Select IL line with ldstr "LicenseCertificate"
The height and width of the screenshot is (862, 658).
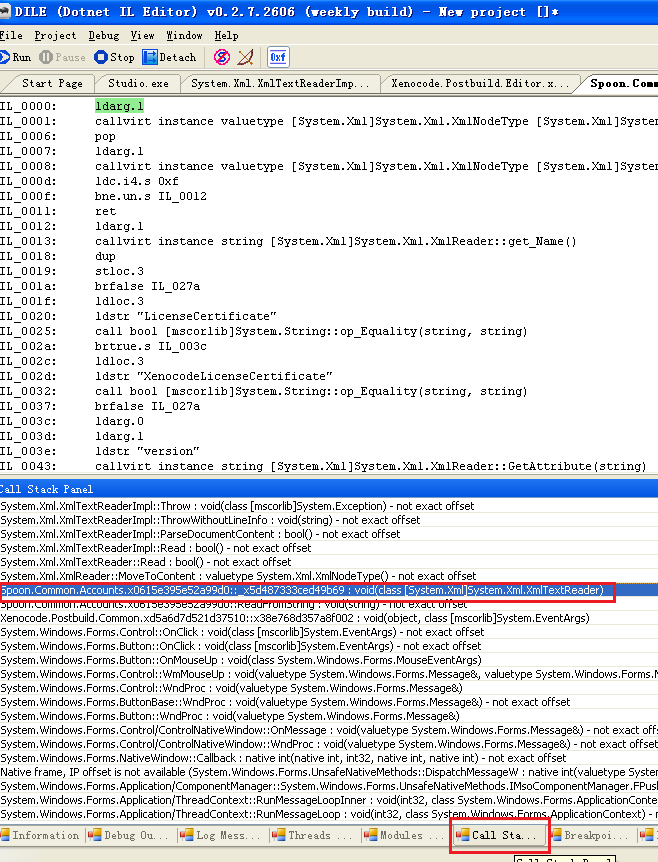click(x=185, y=316)
